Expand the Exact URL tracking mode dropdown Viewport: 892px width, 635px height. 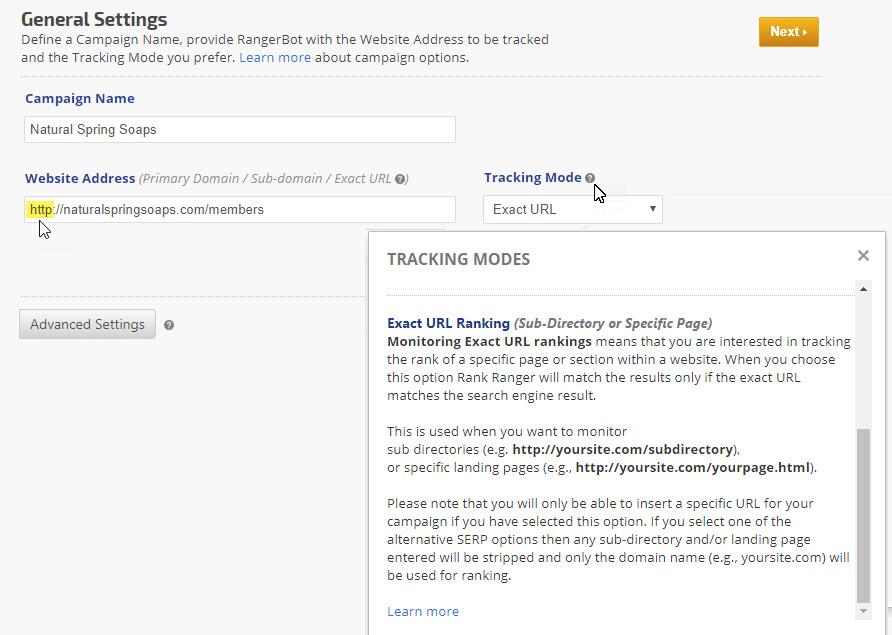(x=572, y=209)
